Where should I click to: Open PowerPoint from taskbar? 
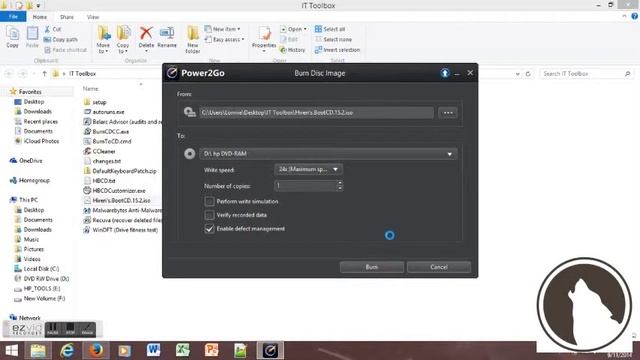212,351
